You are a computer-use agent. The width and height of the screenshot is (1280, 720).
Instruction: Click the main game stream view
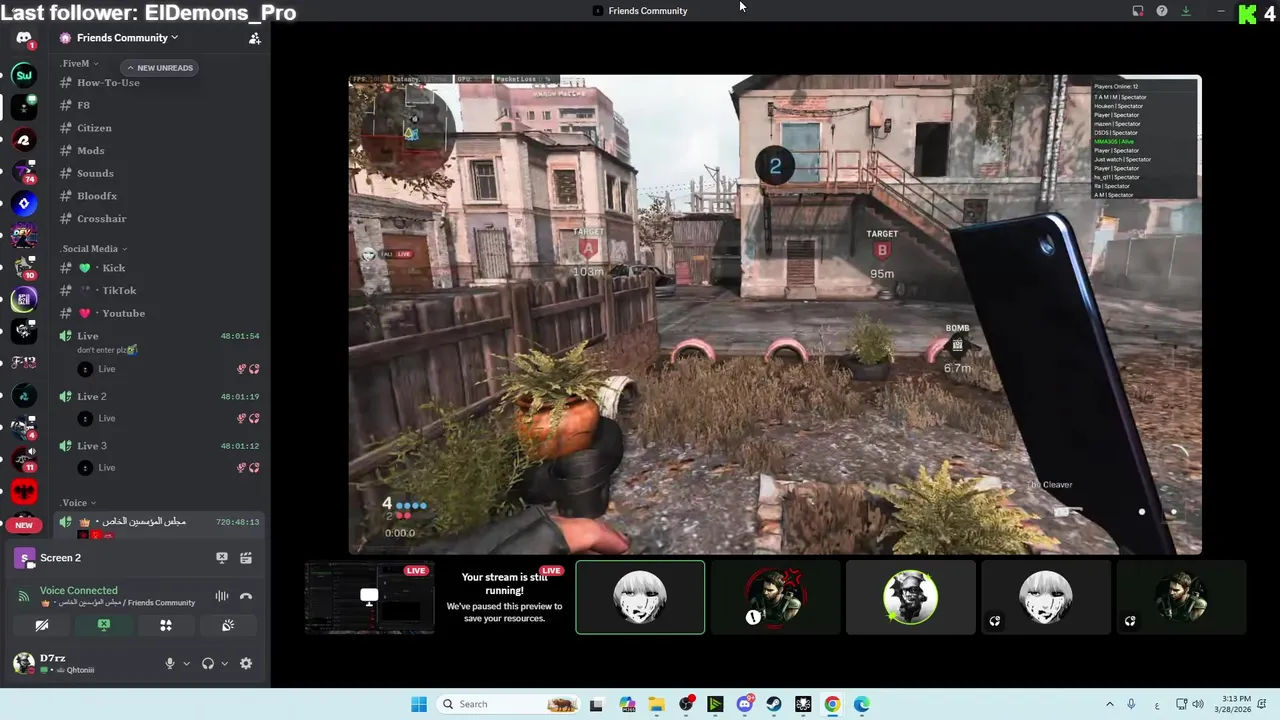pos(775,314)
